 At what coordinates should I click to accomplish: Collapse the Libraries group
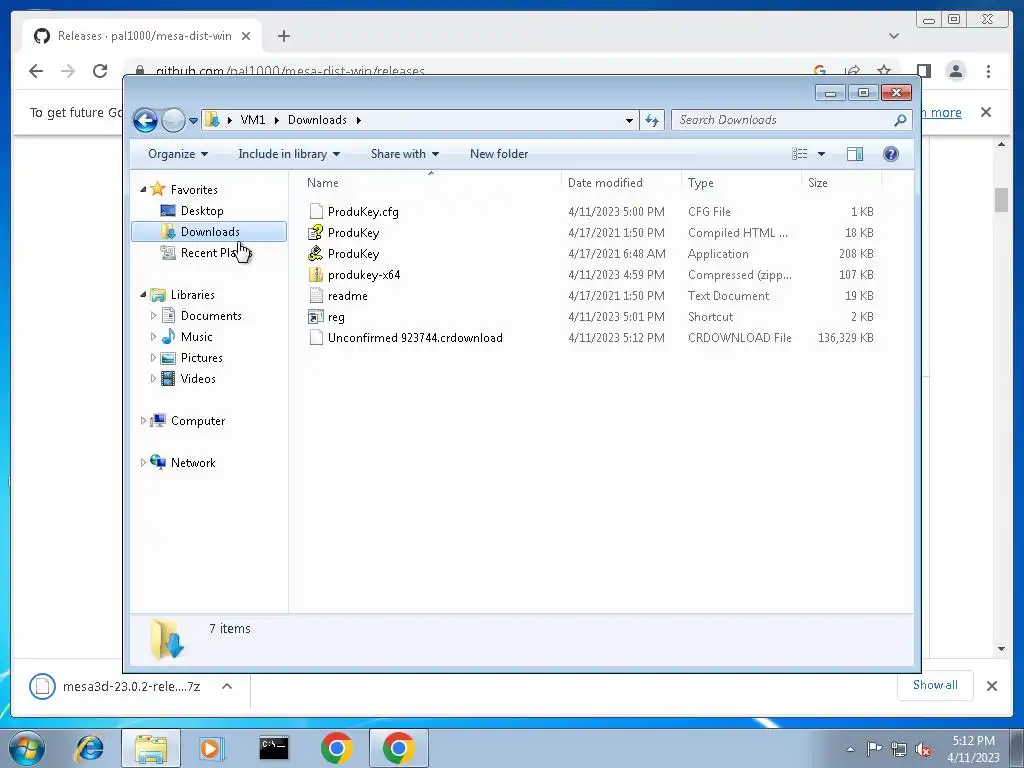[143, 295]
